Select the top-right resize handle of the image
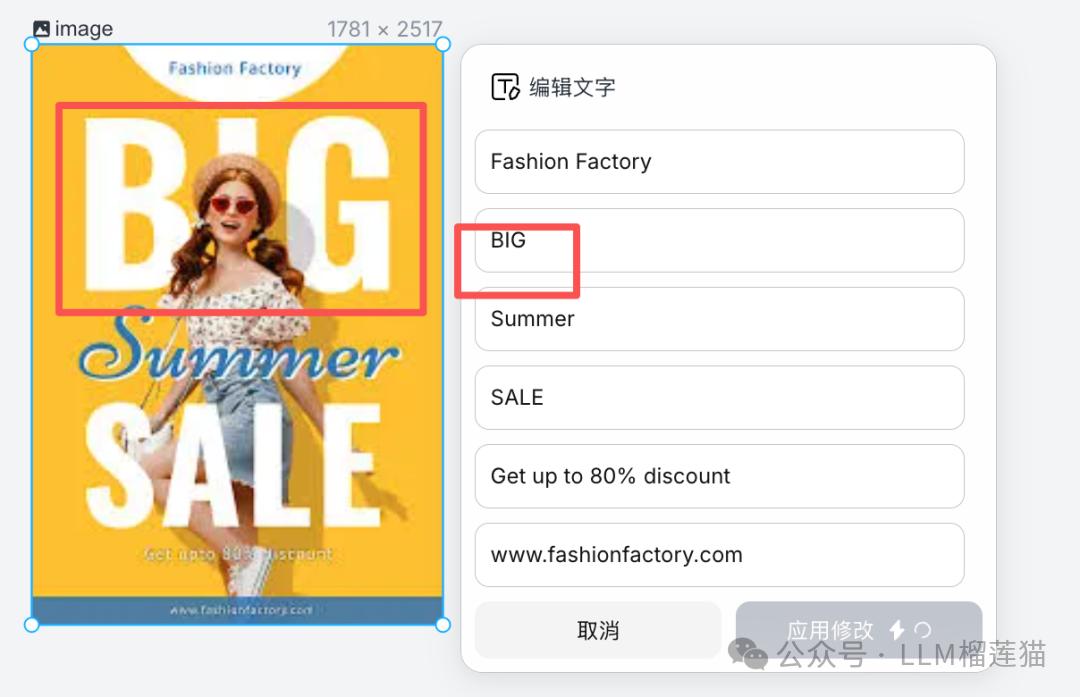 (443, 44)
